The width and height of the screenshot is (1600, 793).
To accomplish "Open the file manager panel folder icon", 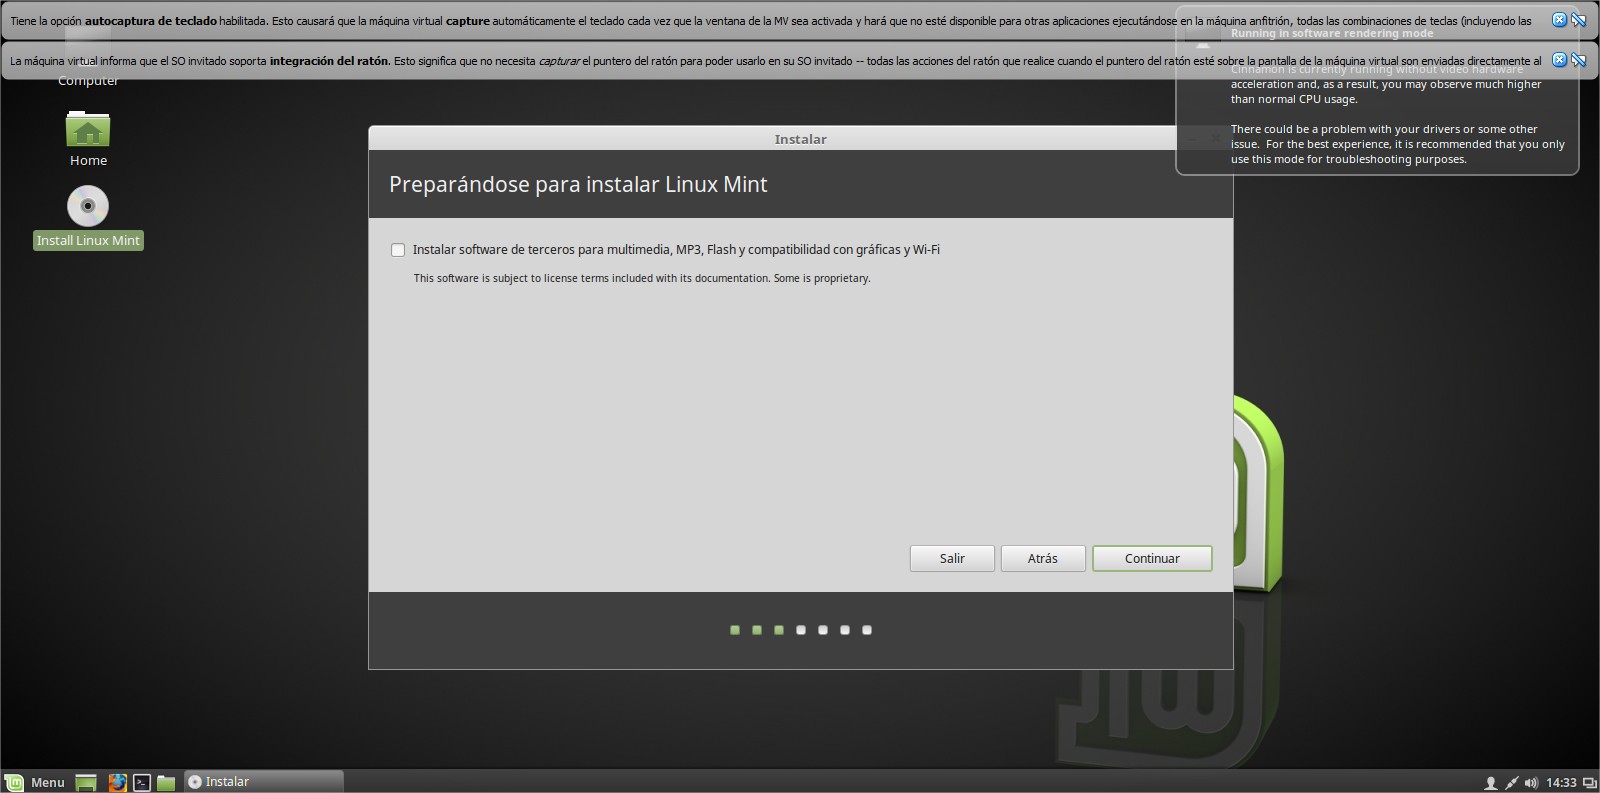I will click(166, 782).
